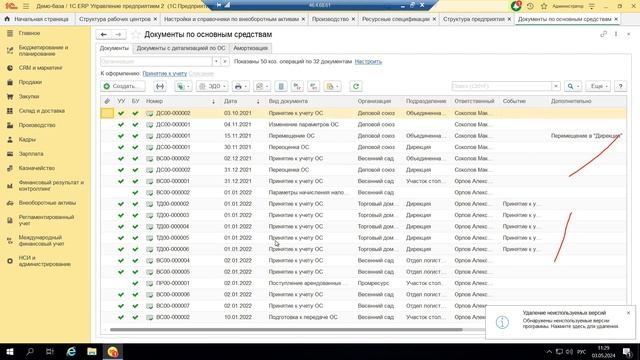Screen dimensions: 640x360
Task: Click the set period interval toolbar icon
Action: pyautogui.click(x=160, y=86)
